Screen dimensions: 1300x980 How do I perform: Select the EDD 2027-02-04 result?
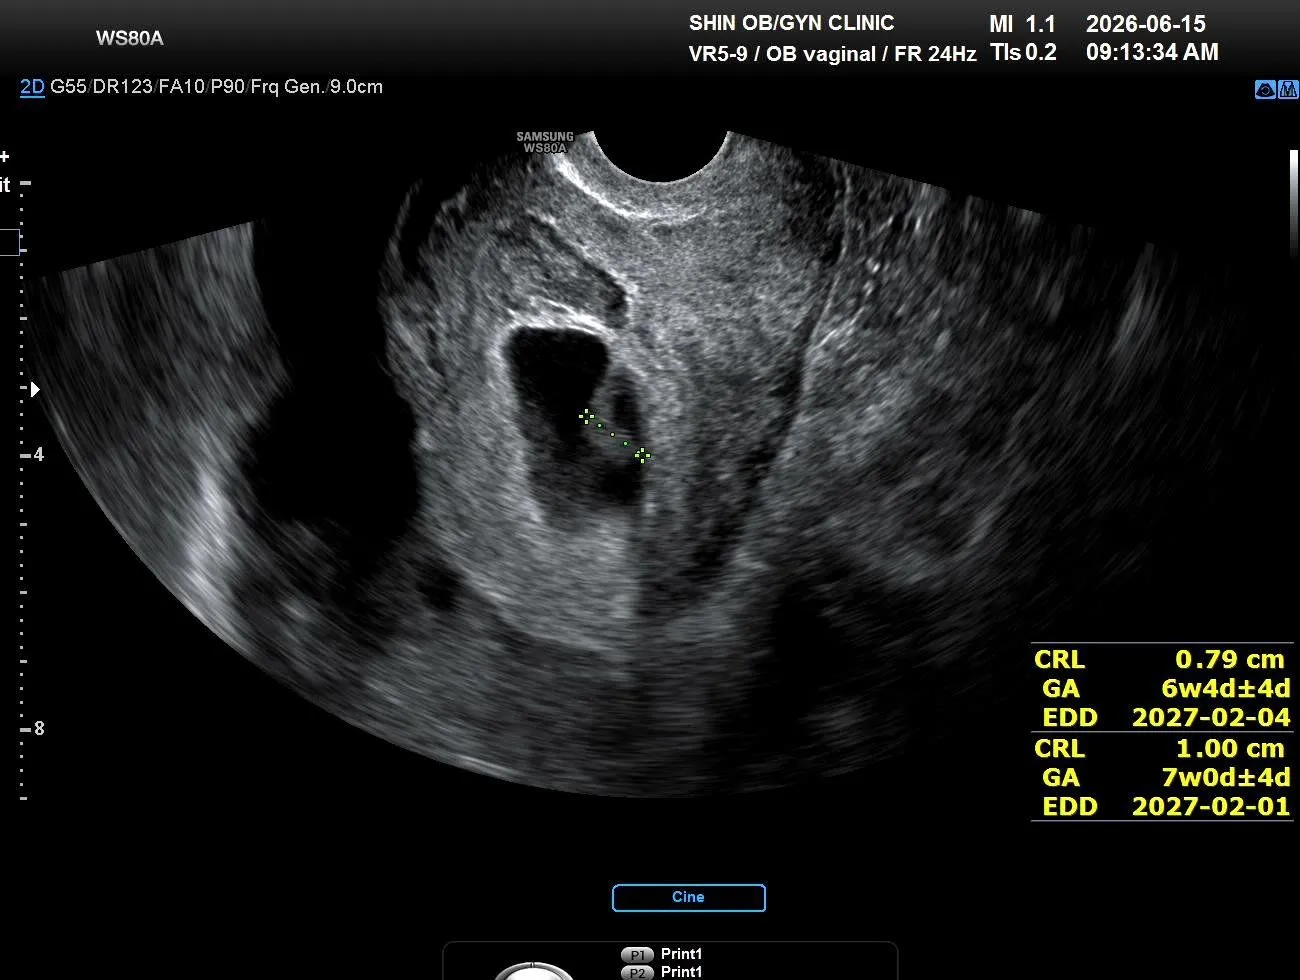(x=1166, y=718)
